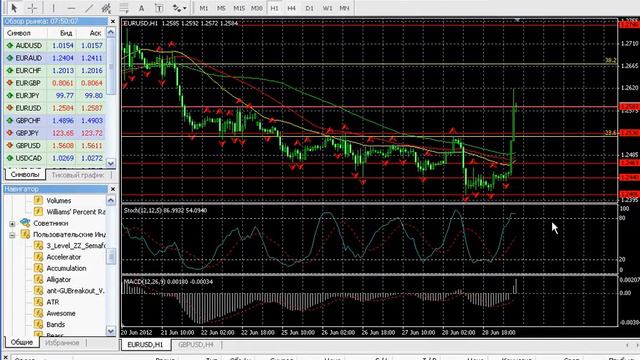Switch to the EURUSD,H1 chart tab
The image size is (640, 360).
point(145,345)
